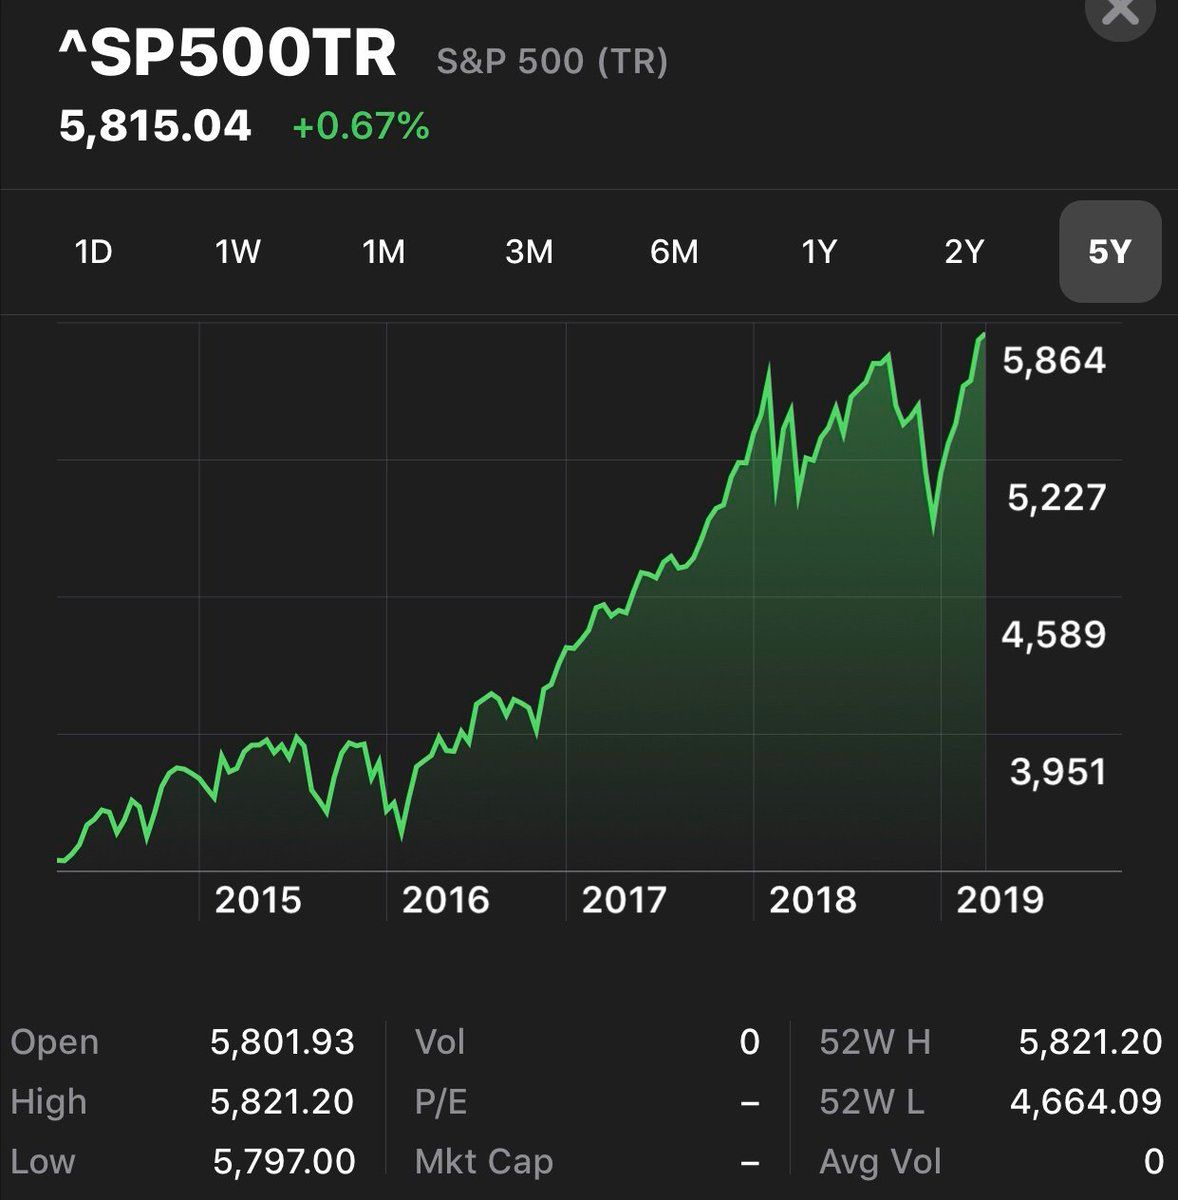The height and width of the screenshot is (1200, 1178).
Task: View the 1Y chart range
Action: [819, 252]
